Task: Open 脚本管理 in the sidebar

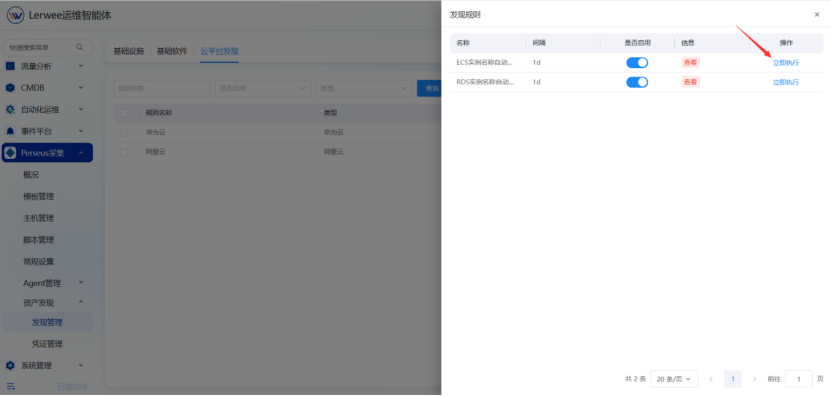Action: (39, 240)
